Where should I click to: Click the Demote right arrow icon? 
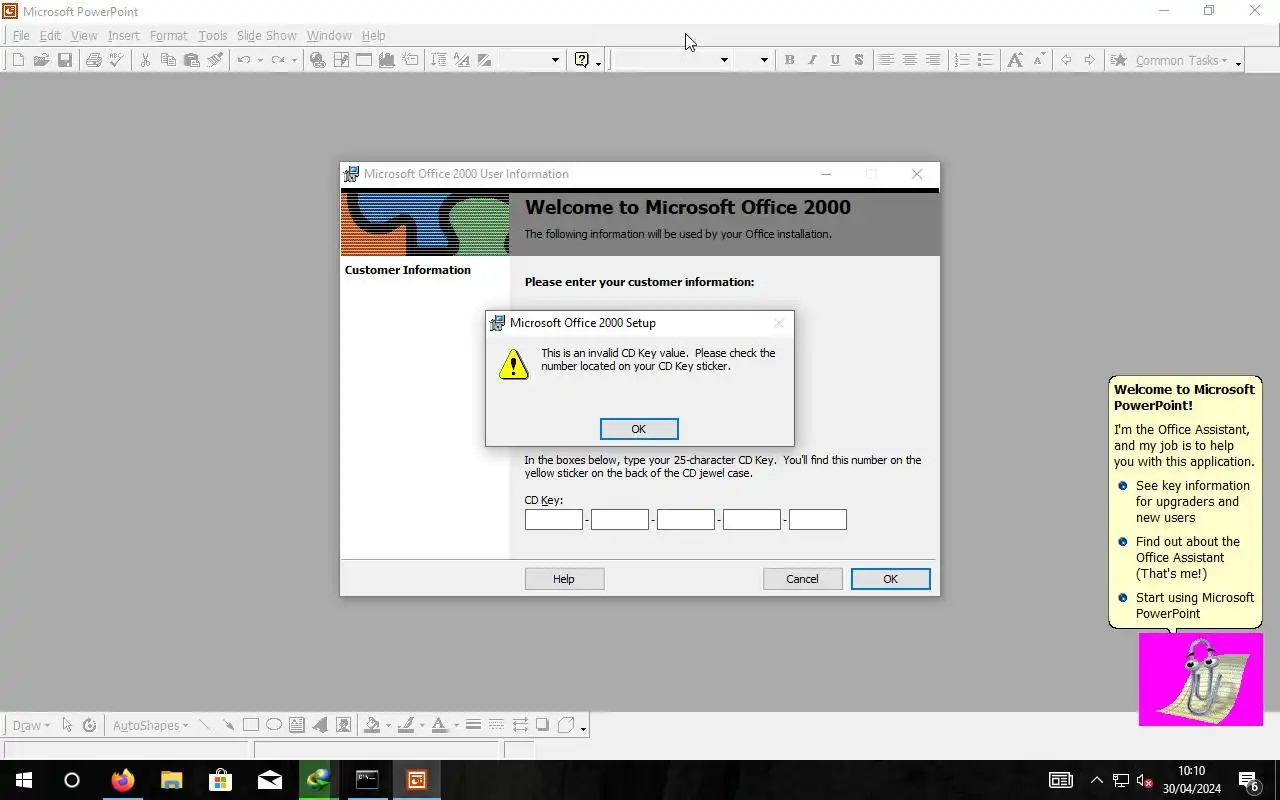click(1089, 60)
